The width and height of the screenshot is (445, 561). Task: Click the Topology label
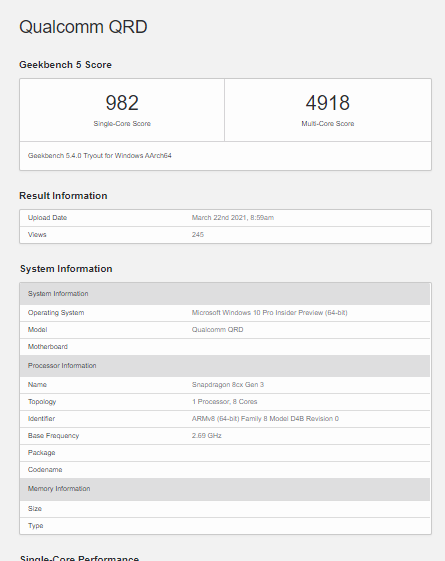point(42,402)
